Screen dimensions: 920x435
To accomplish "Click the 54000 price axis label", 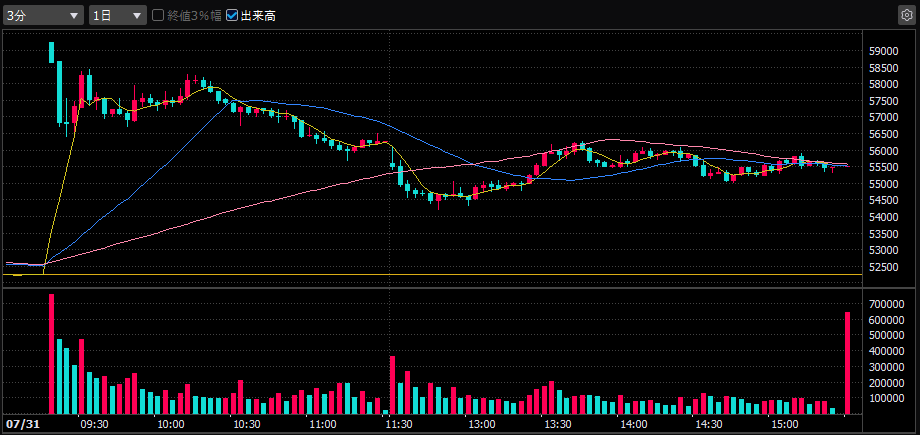I will click(x=883, y=217).
